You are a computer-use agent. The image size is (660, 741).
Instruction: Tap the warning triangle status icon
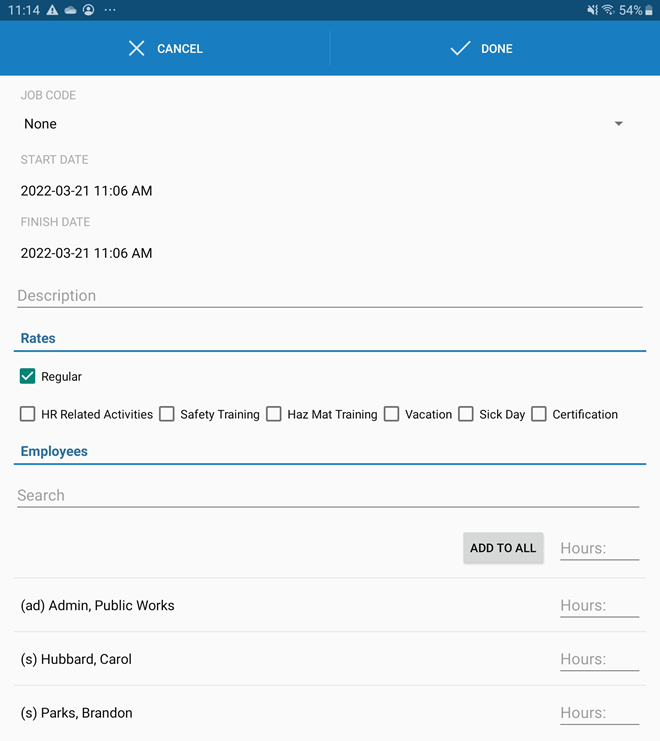pos(52,10)
